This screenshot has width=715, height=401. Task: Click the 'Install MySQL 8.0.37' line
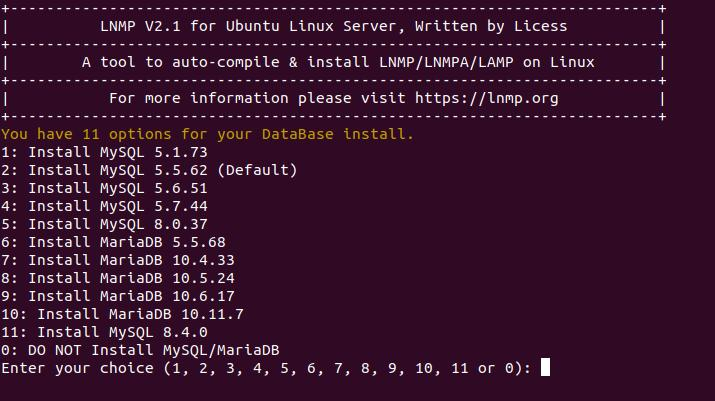(x=104, y=224)
